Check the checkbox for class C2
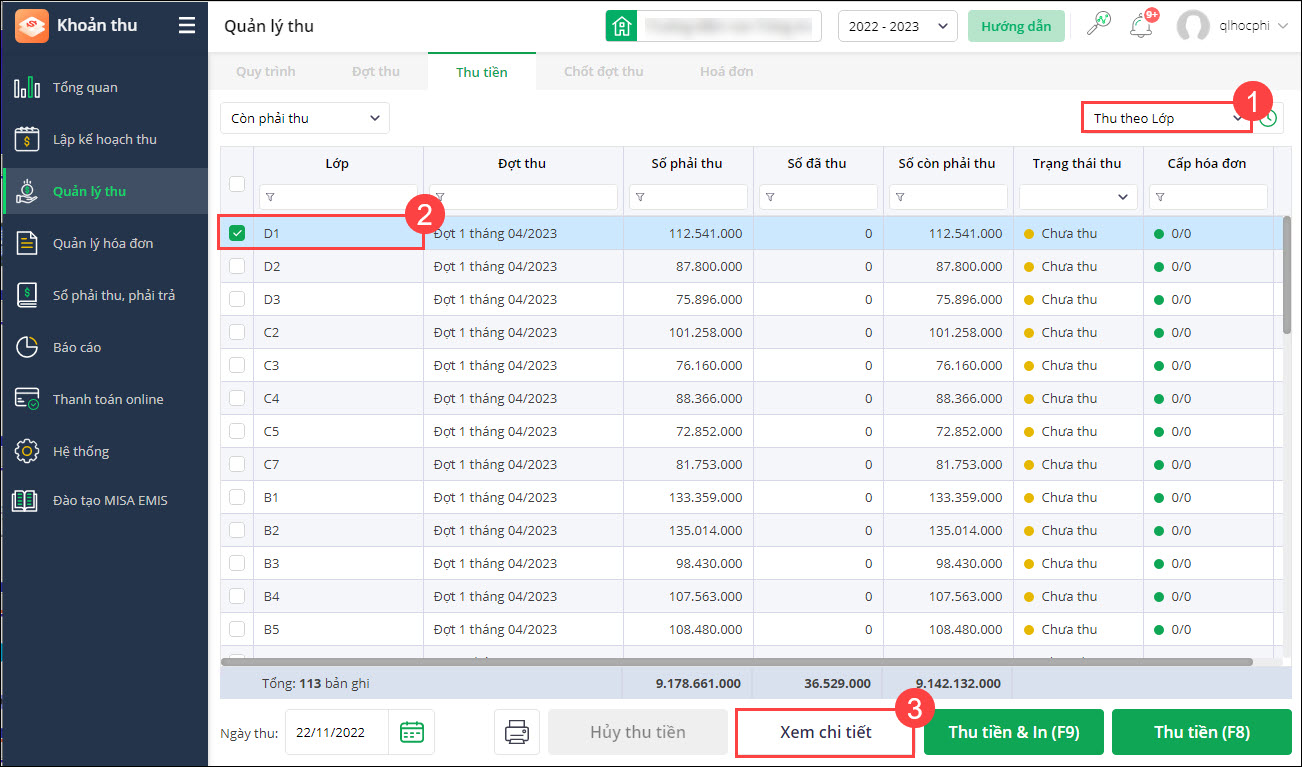Screen dimensions: 1302x767 point(237,332)
